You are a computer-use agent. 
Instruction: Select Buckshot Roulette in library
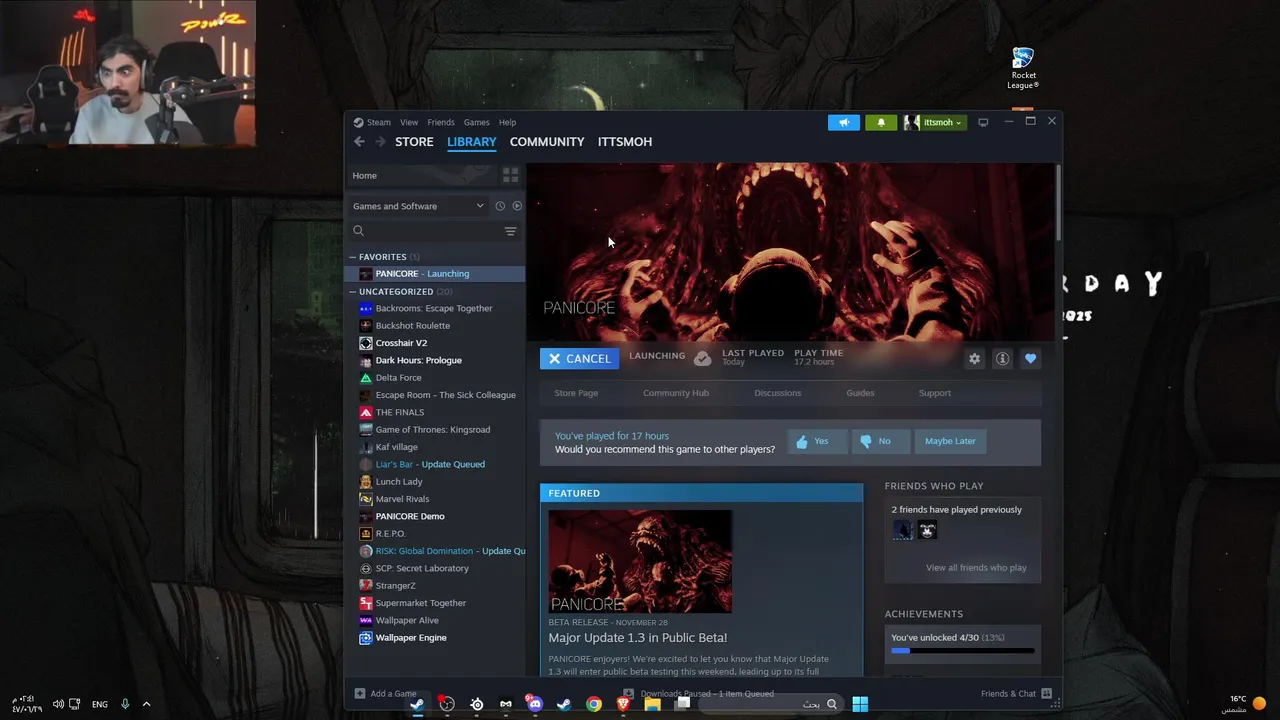click(x=413, y=326)
